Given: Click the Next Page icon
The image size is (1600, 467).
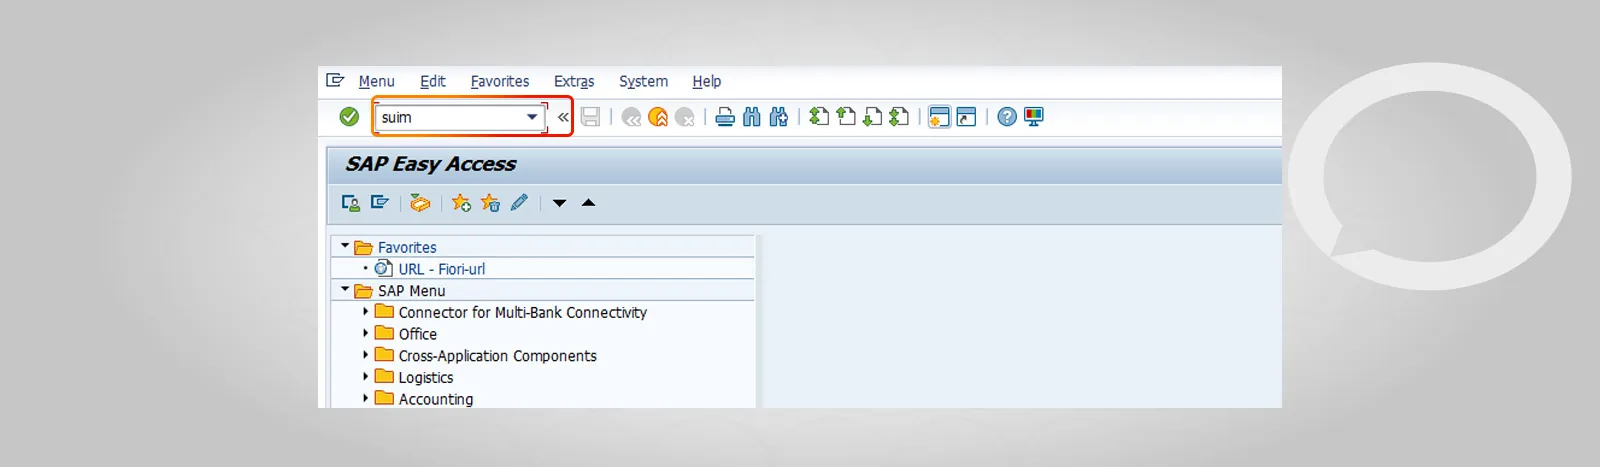Looking at the screenshot, I should point(872,116).
